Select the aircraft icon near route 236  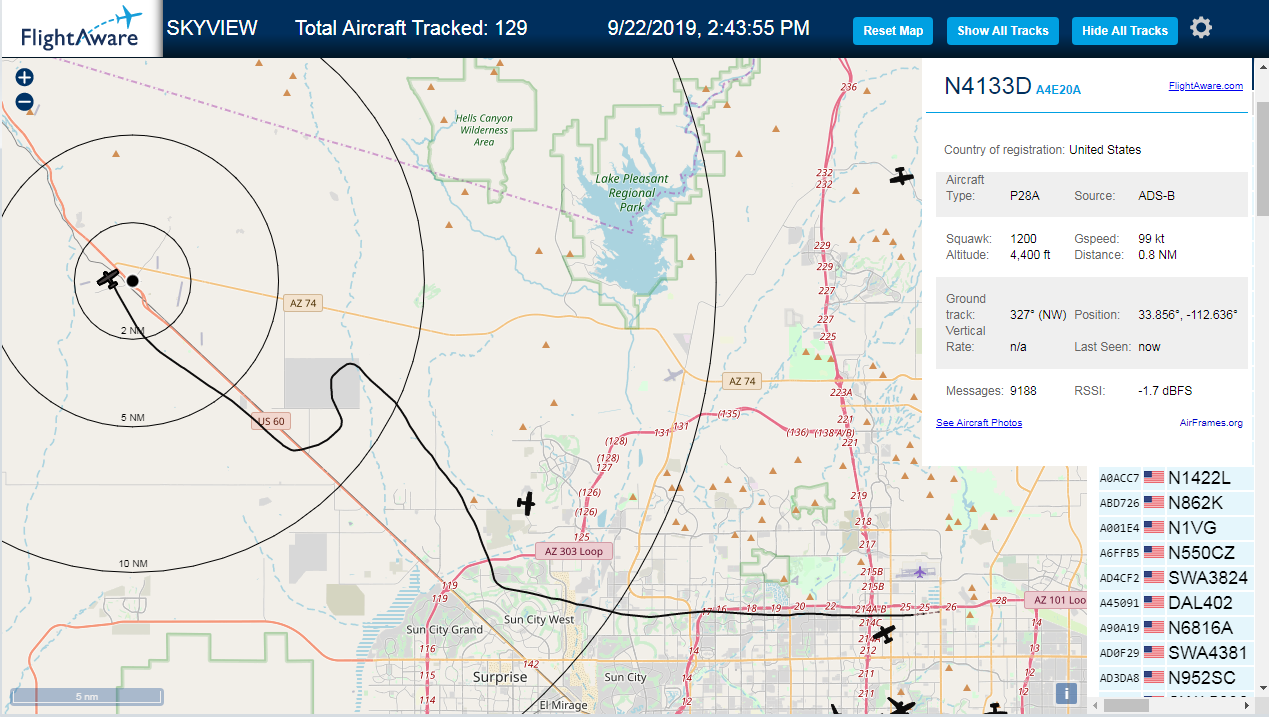[x=902, y=177]
